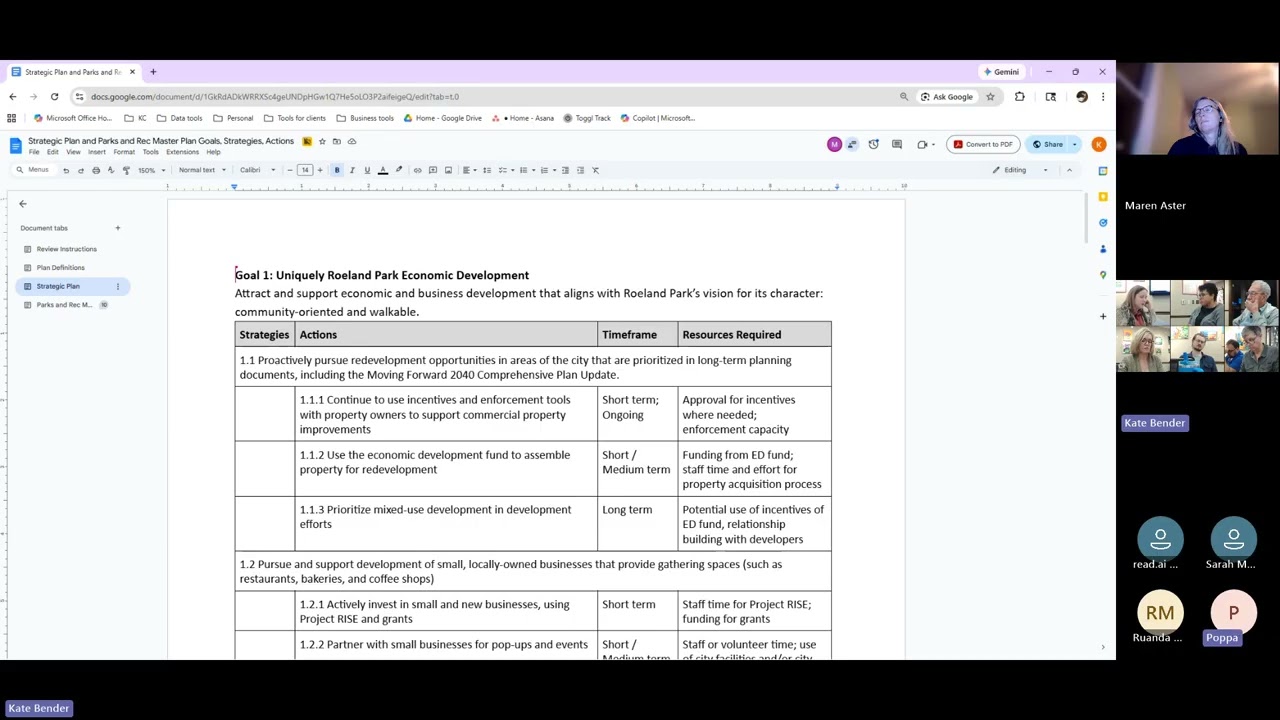Open the text color picker
1280x720 pixels.
coord(382,170)
